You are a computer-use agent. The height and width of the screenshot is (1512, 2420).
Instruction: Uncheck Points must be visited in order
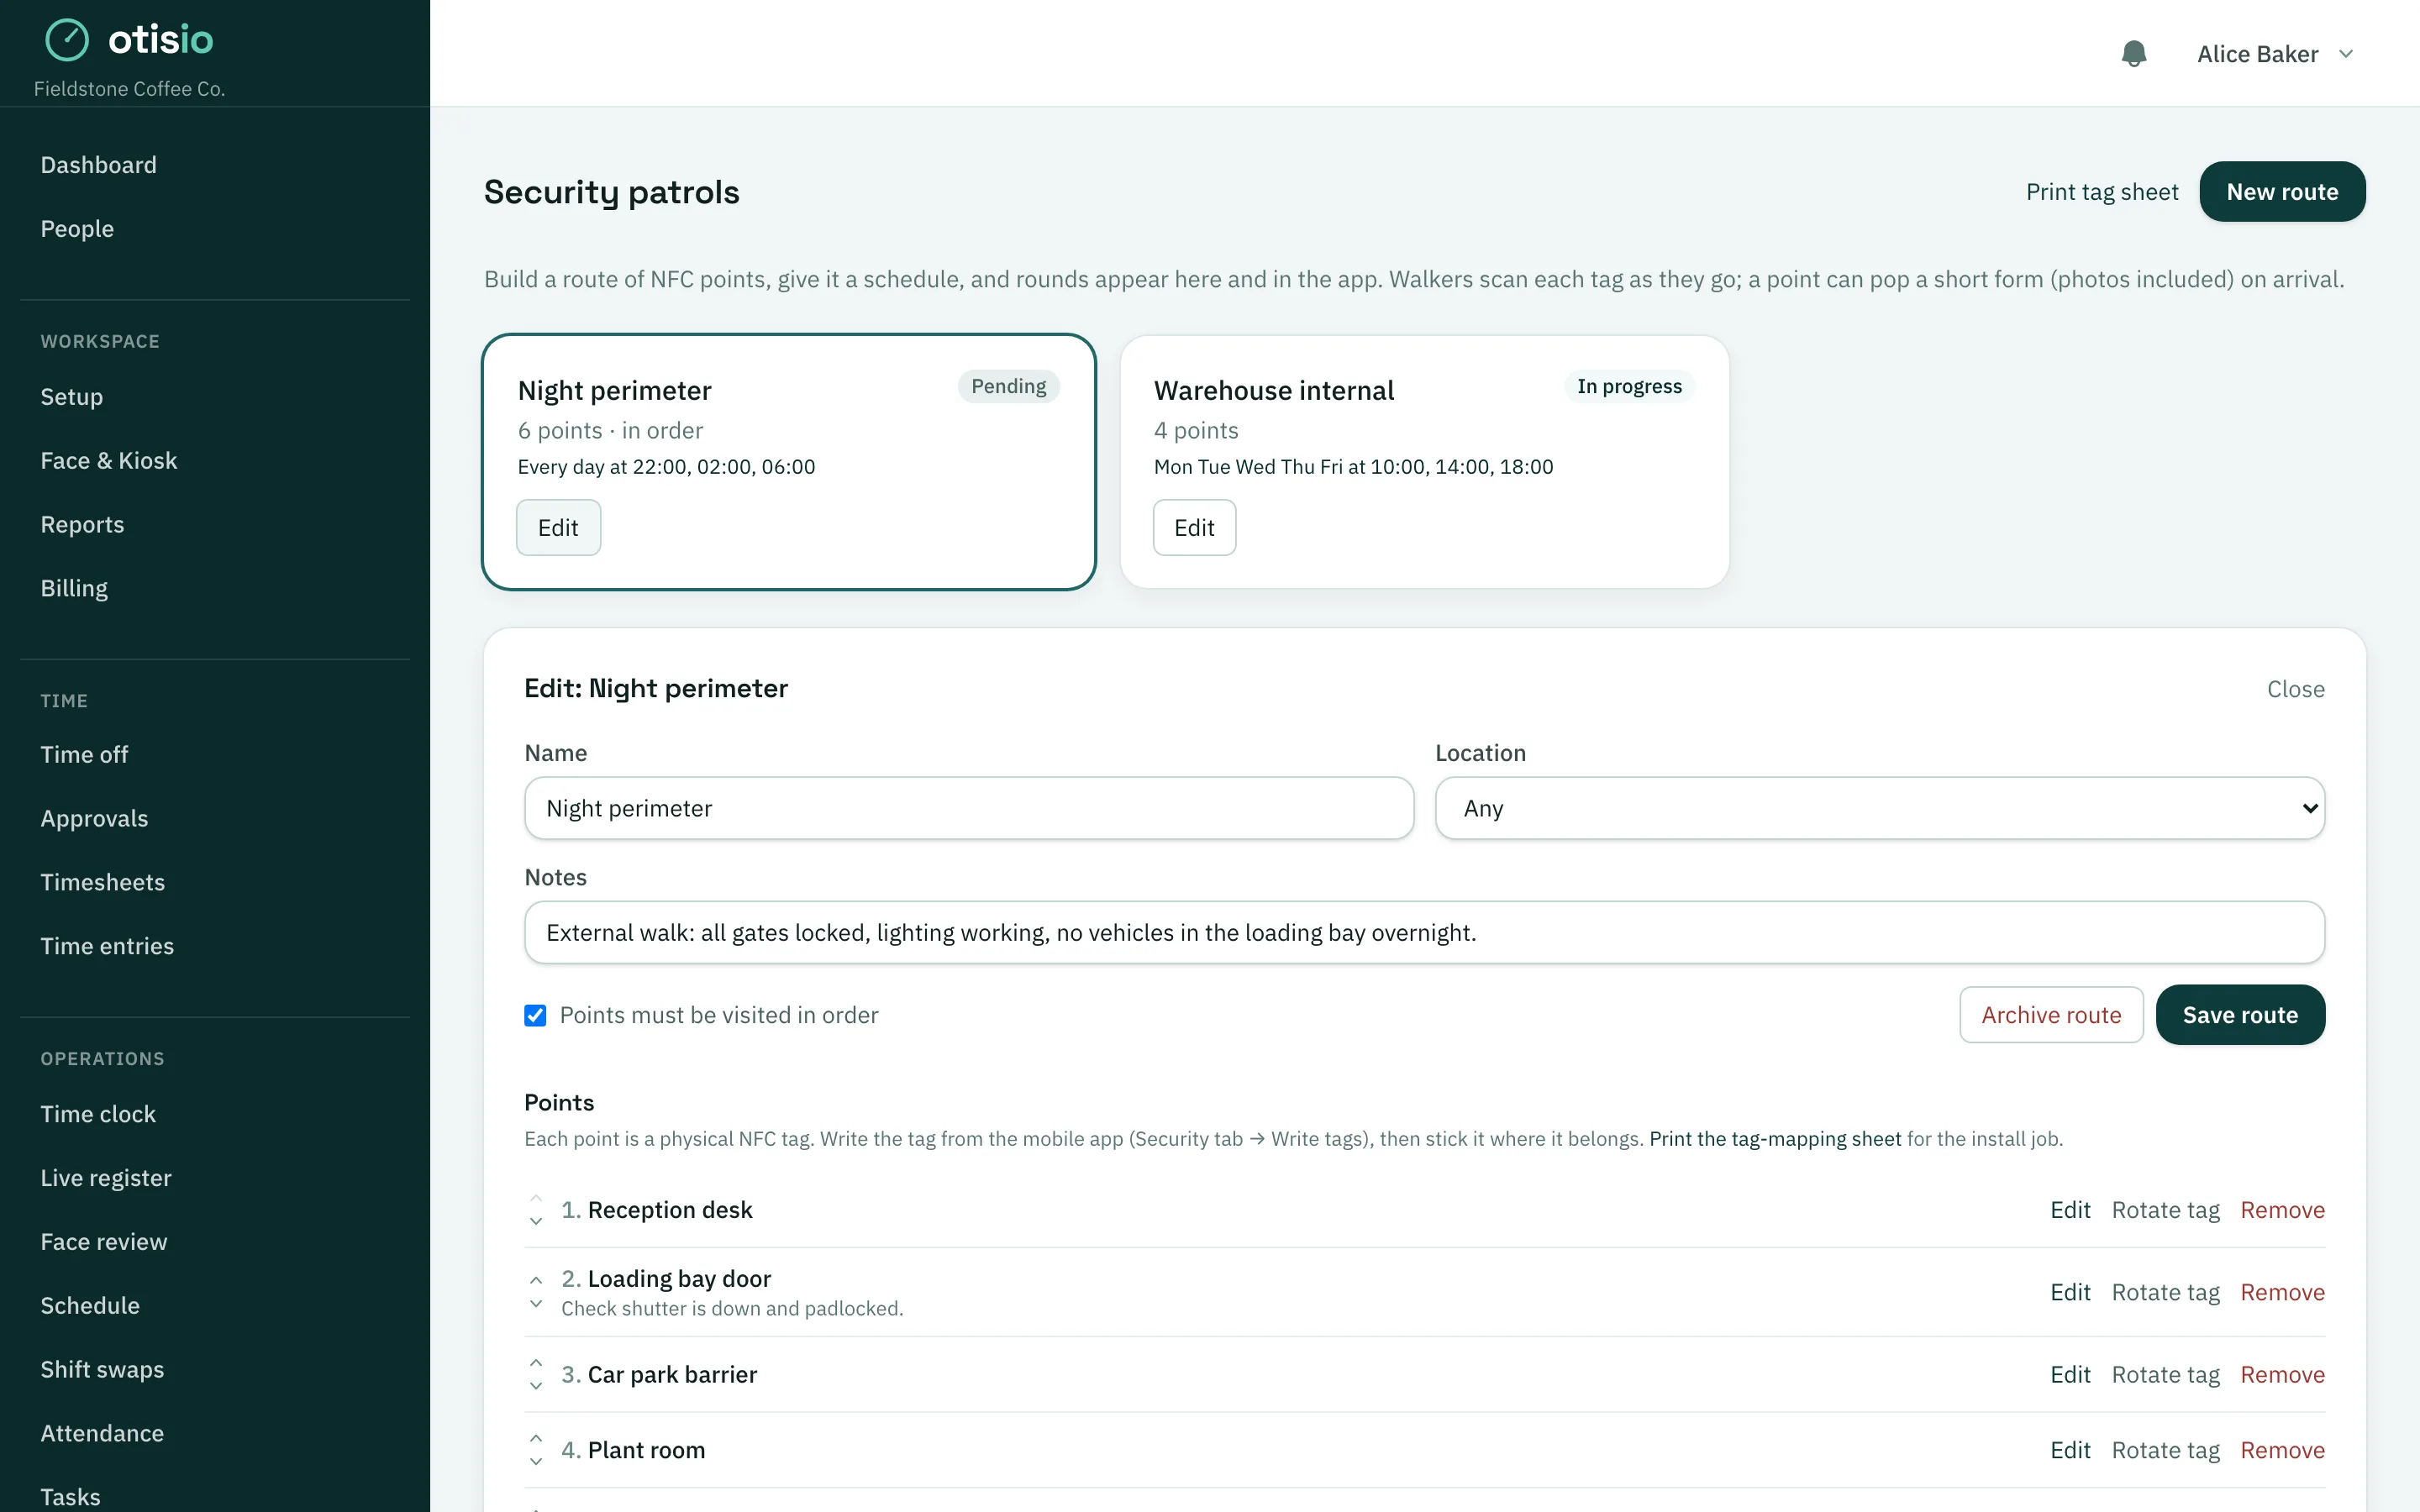[535, 1015]
